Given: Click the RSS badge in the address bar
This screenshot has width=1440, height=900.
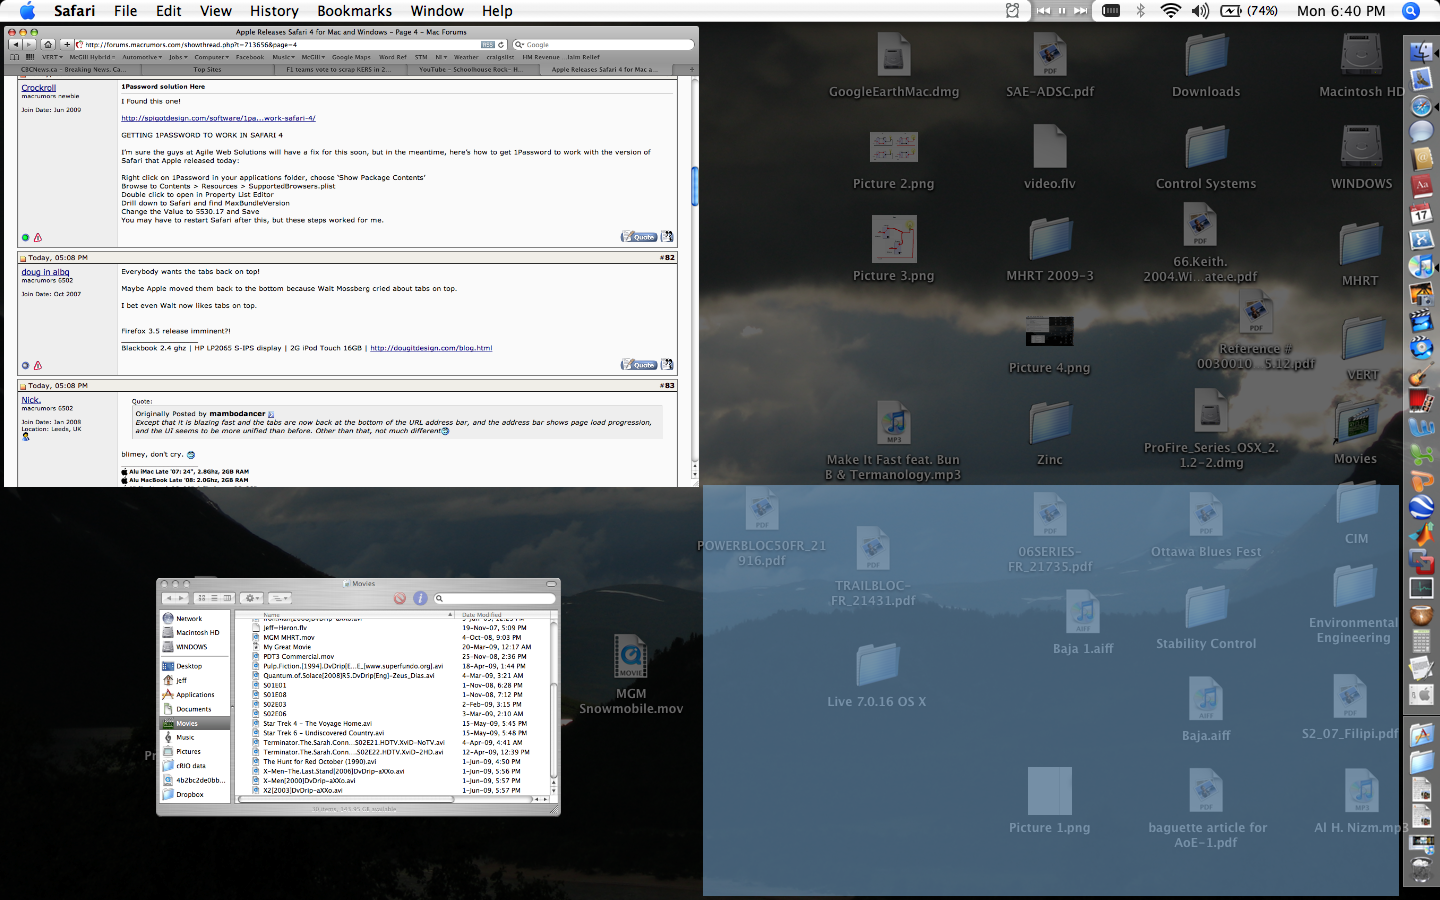Looking at the screenshot, I should [488, 44].
